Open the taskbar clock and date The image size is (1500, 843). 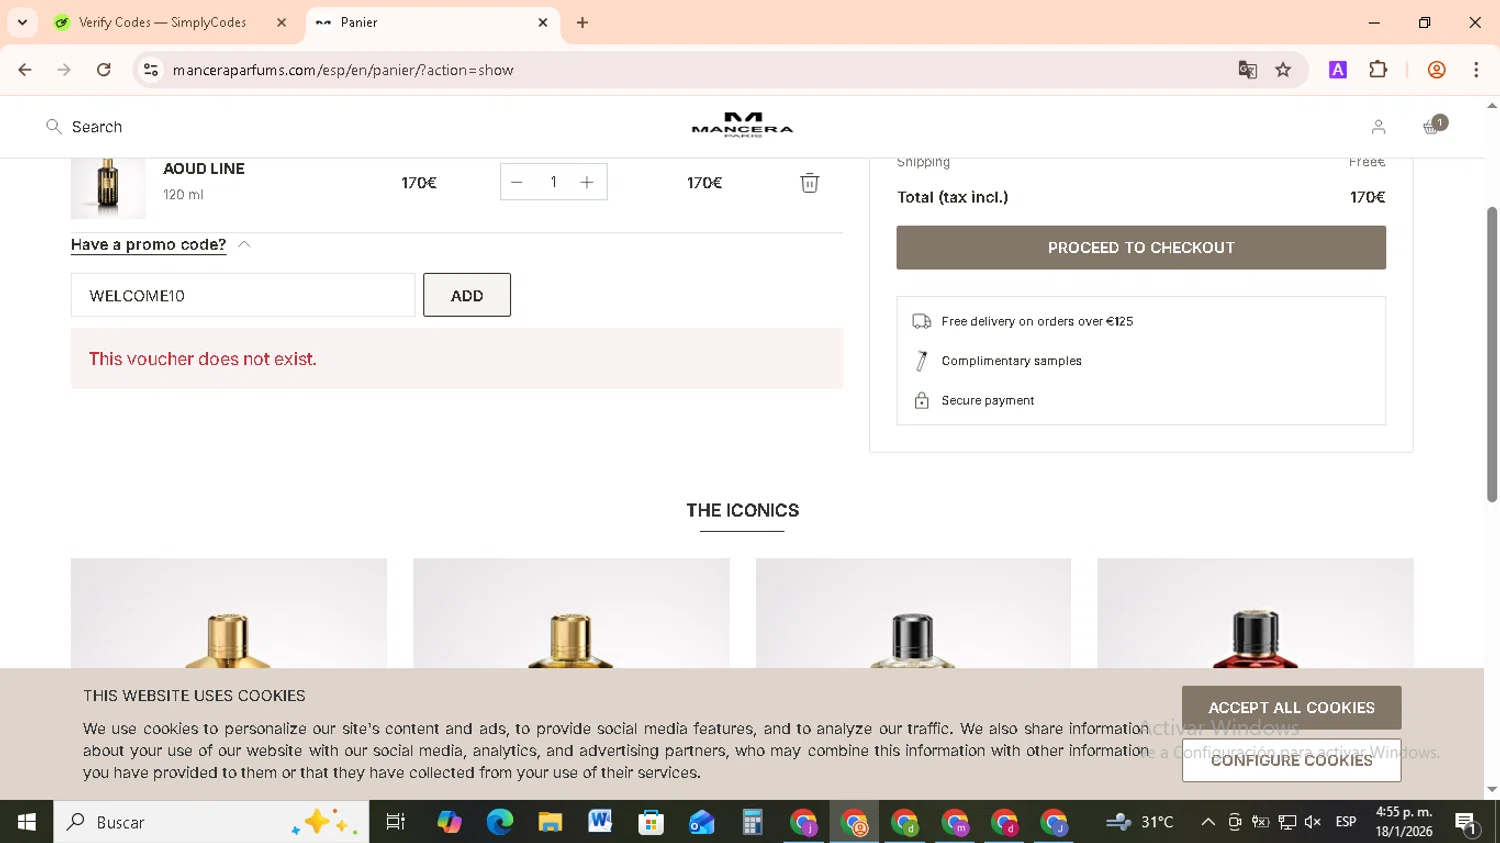click(x=1404, y=822)
